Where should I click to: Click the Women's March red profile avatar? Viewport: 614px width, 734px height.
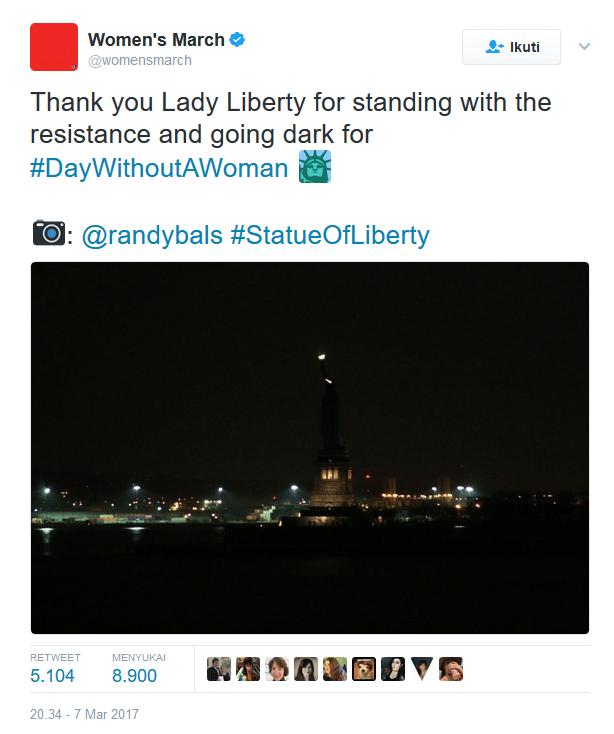point(54,47)
